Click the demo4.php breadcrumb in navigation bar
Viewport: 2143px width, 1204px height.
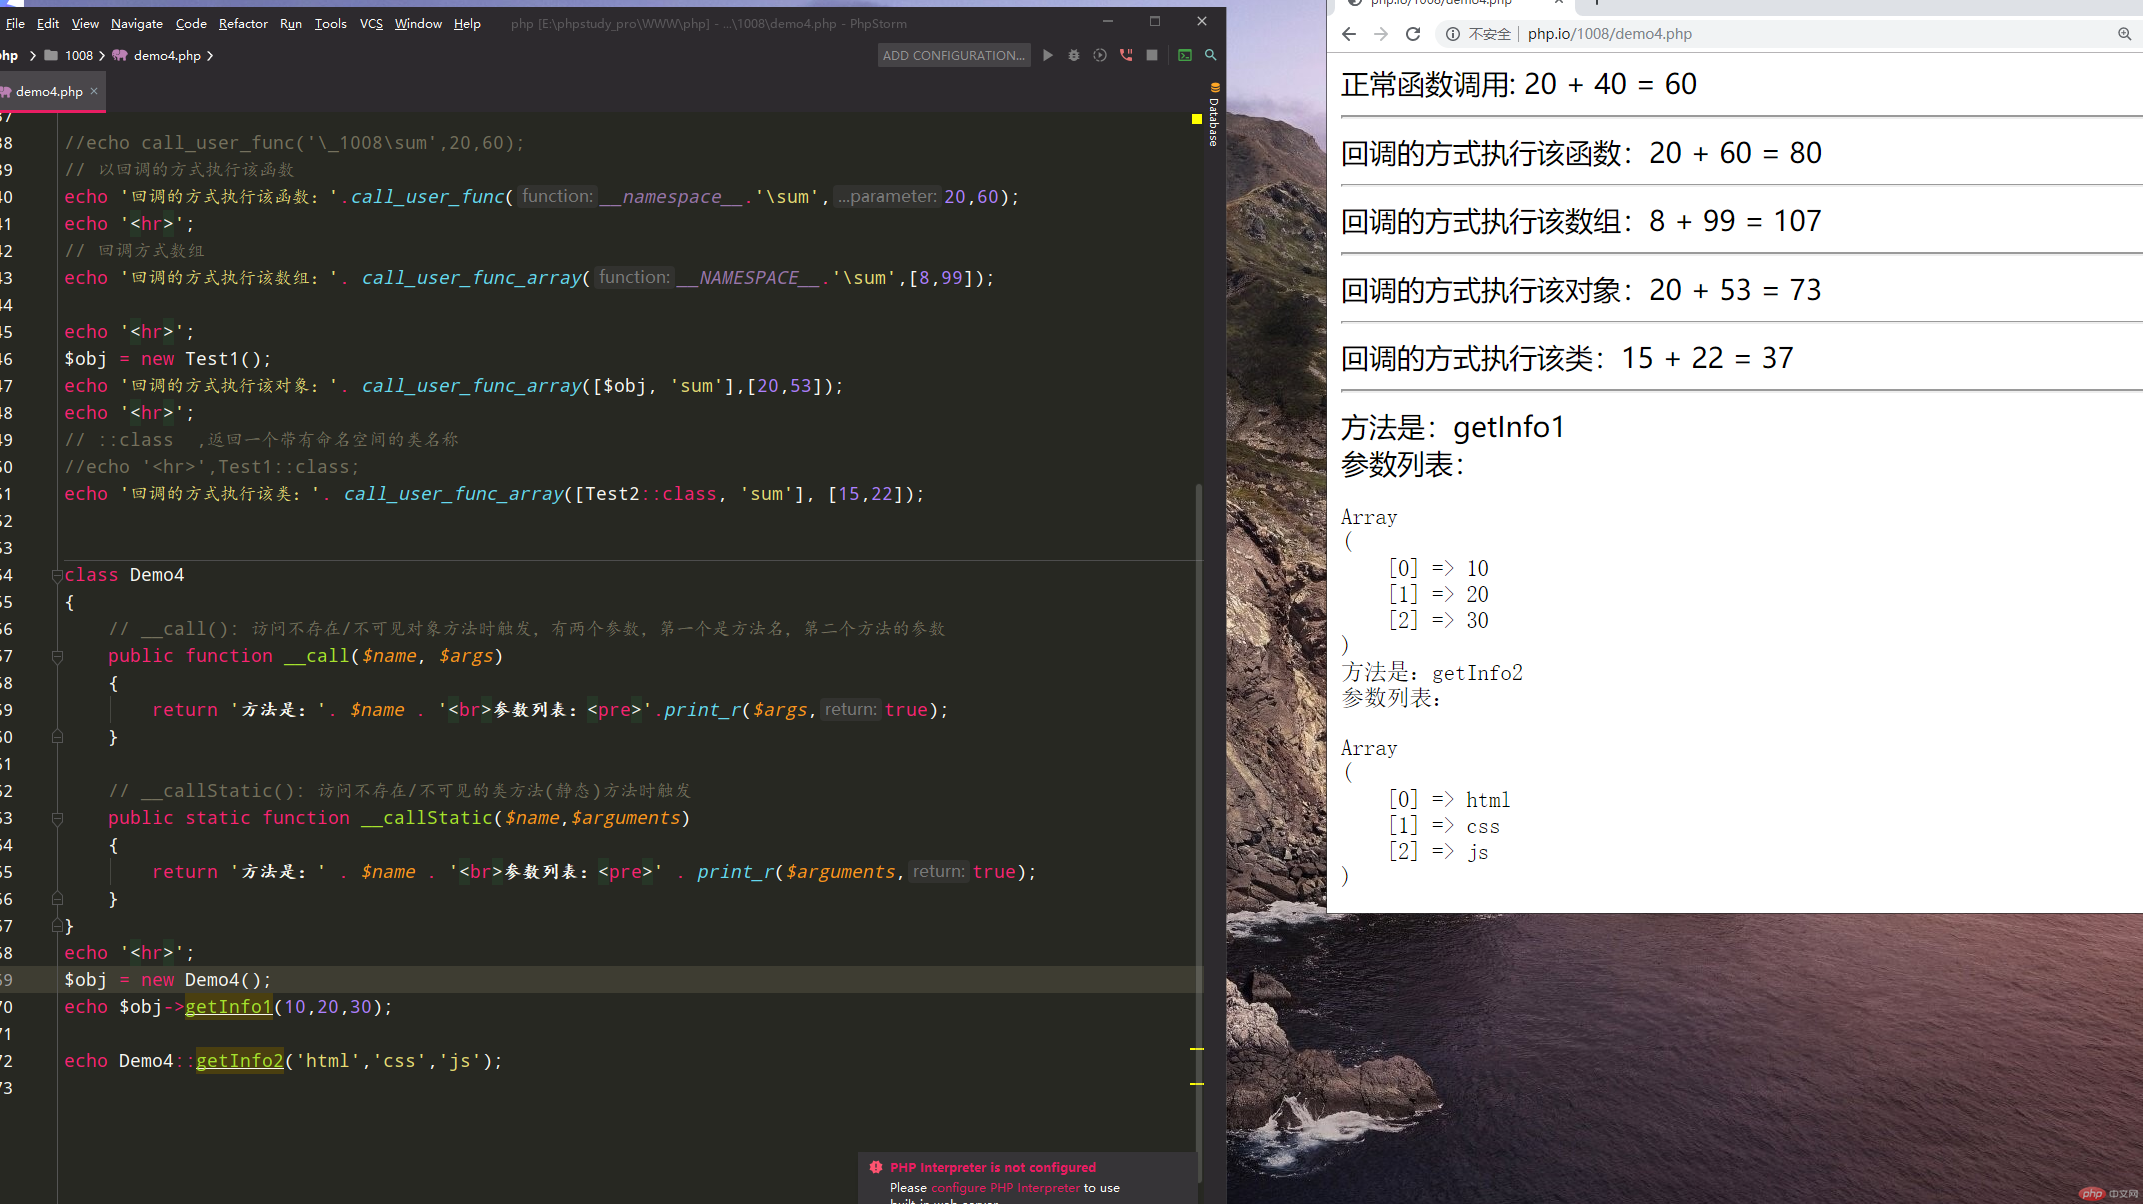(157, 55)
